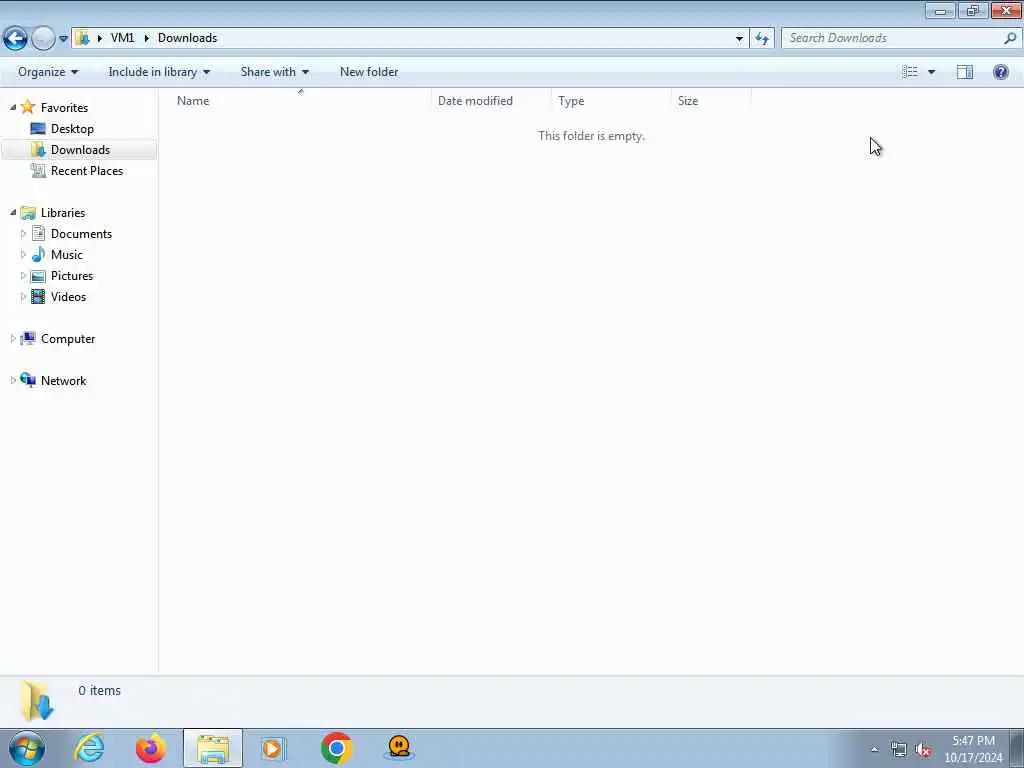This screenshot has height=768, width=1024.
Task: Open the Pictures library
Action: (72, 276)
